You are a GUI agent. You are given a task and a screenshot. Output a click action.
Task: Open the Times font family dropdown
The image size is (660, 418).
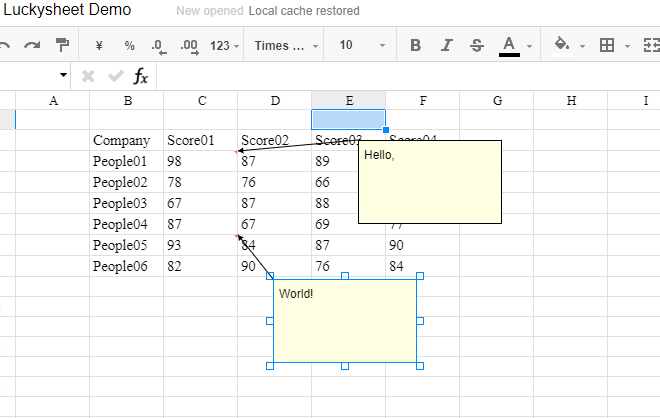coord(286,45)
